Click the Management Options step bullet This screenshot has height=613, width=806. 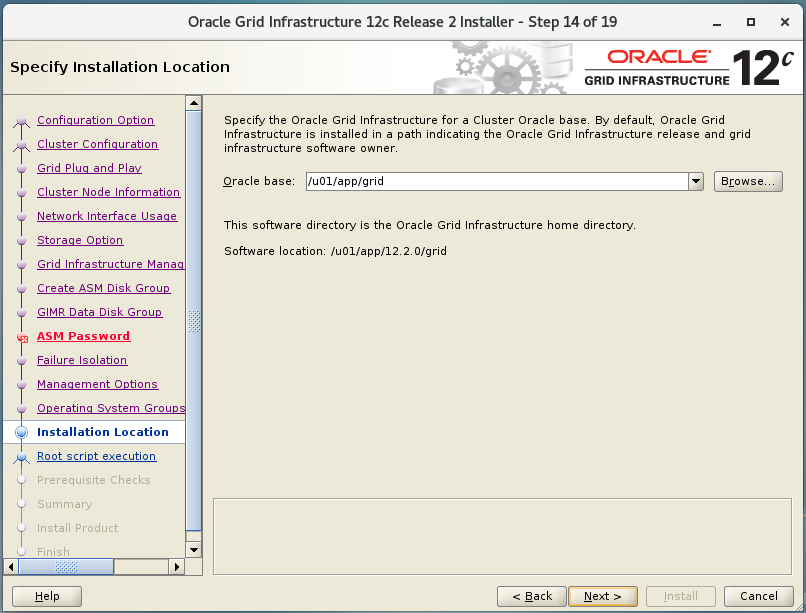tap(22, 385)
